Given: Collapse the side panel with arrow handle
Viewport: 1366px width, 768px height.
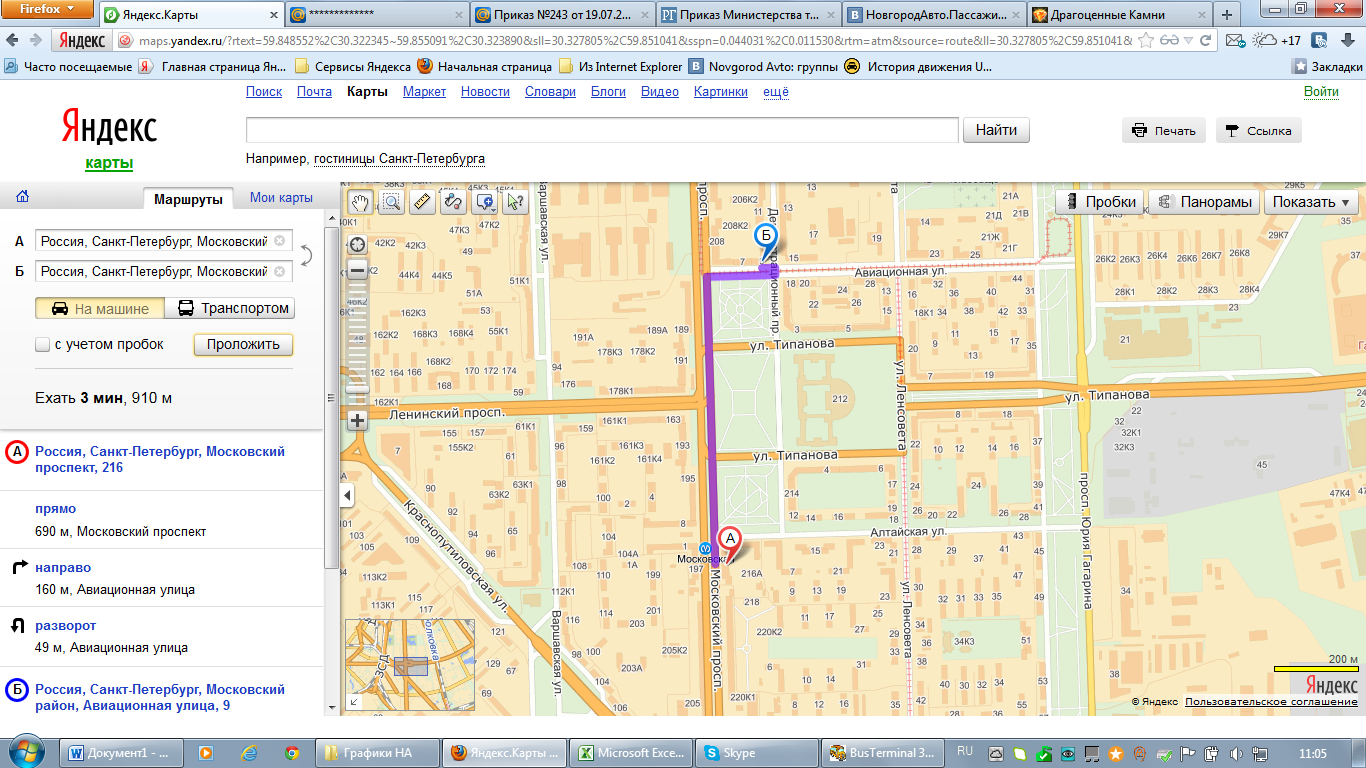Looking at the screenshot, I should tap(348, 496).
